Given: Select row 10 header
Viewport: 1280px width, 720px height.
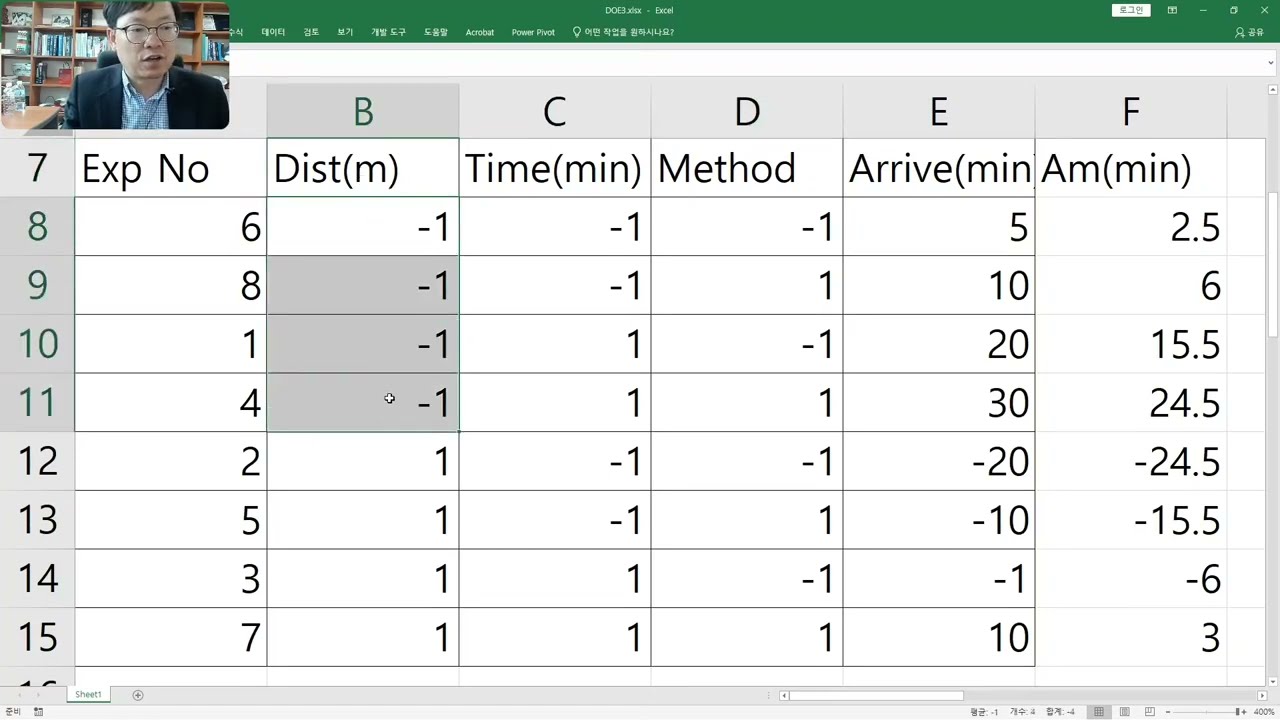Looking at the screenshot, I should pyautogui.click(x=37, y=344).
